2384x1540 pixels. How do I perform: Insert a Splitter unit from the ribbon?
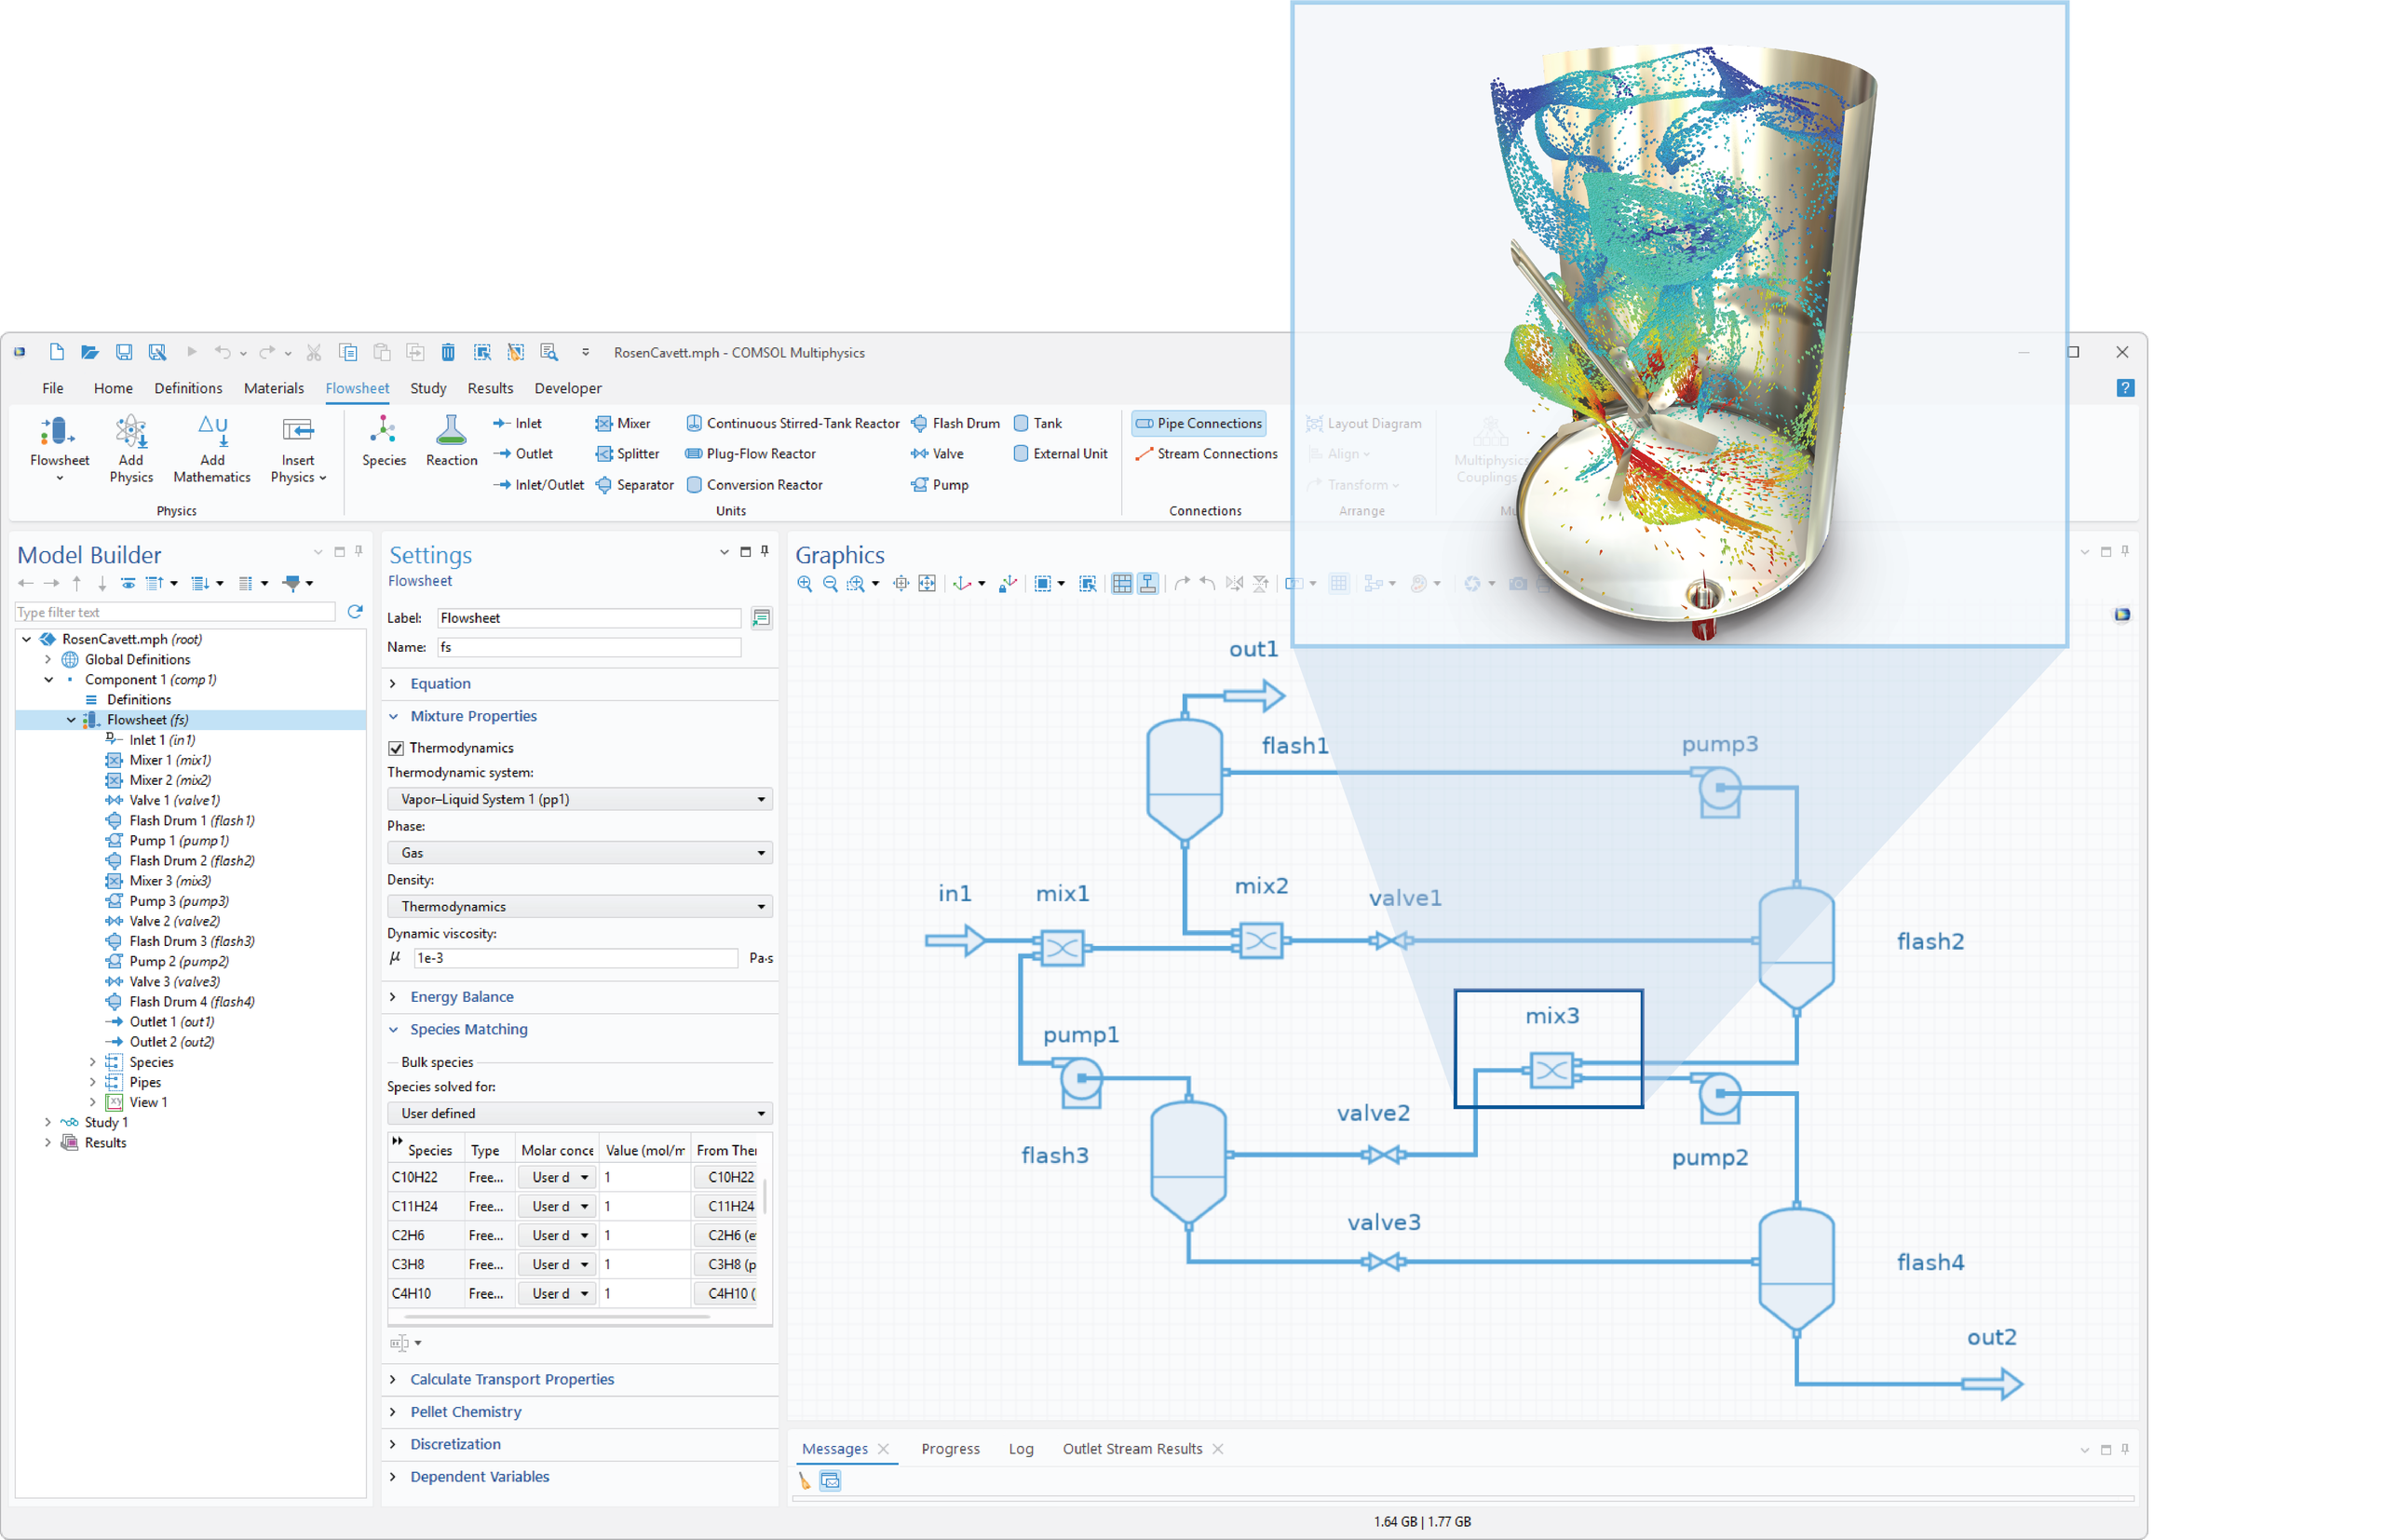(x=628, y=454)
